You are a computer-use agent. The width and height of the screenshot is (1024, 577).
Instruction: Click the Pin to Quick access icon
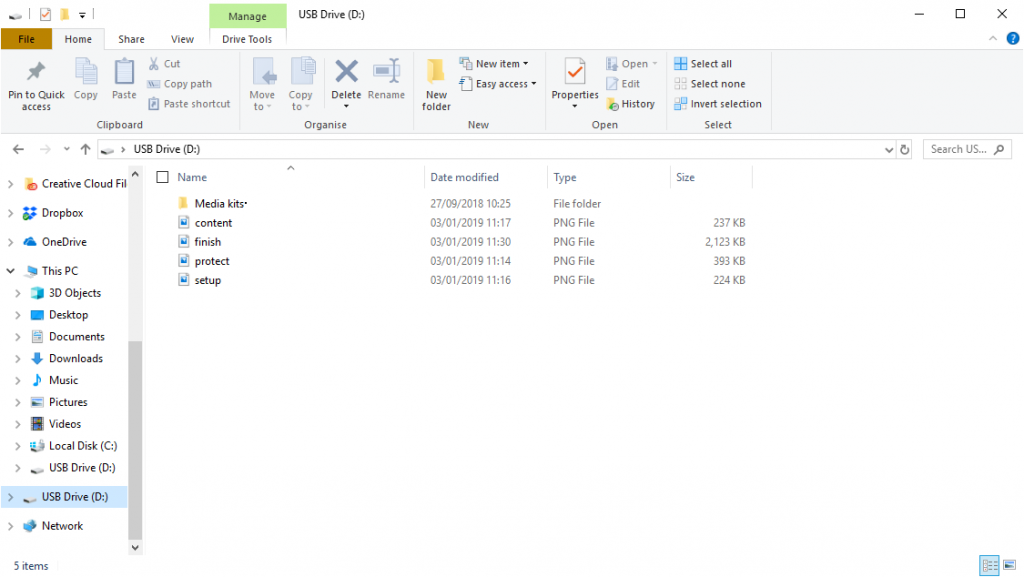pyautogui.click(x=36, y=71)
